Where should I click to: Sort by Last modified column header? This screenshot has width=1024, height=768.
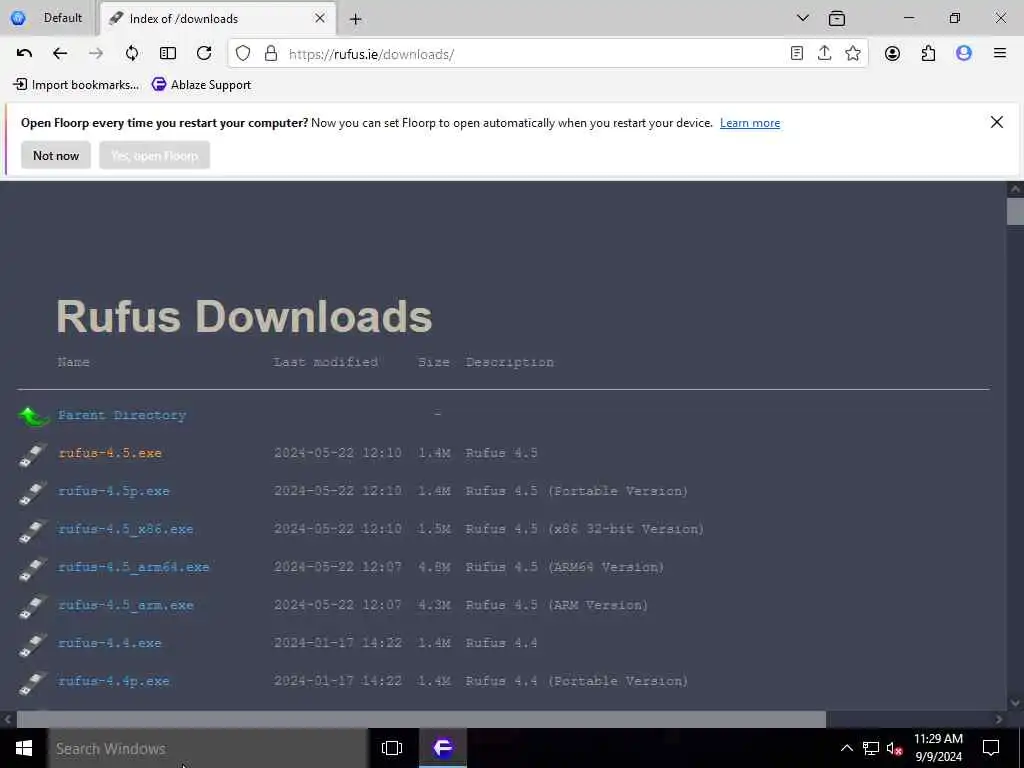coord(325,362)
